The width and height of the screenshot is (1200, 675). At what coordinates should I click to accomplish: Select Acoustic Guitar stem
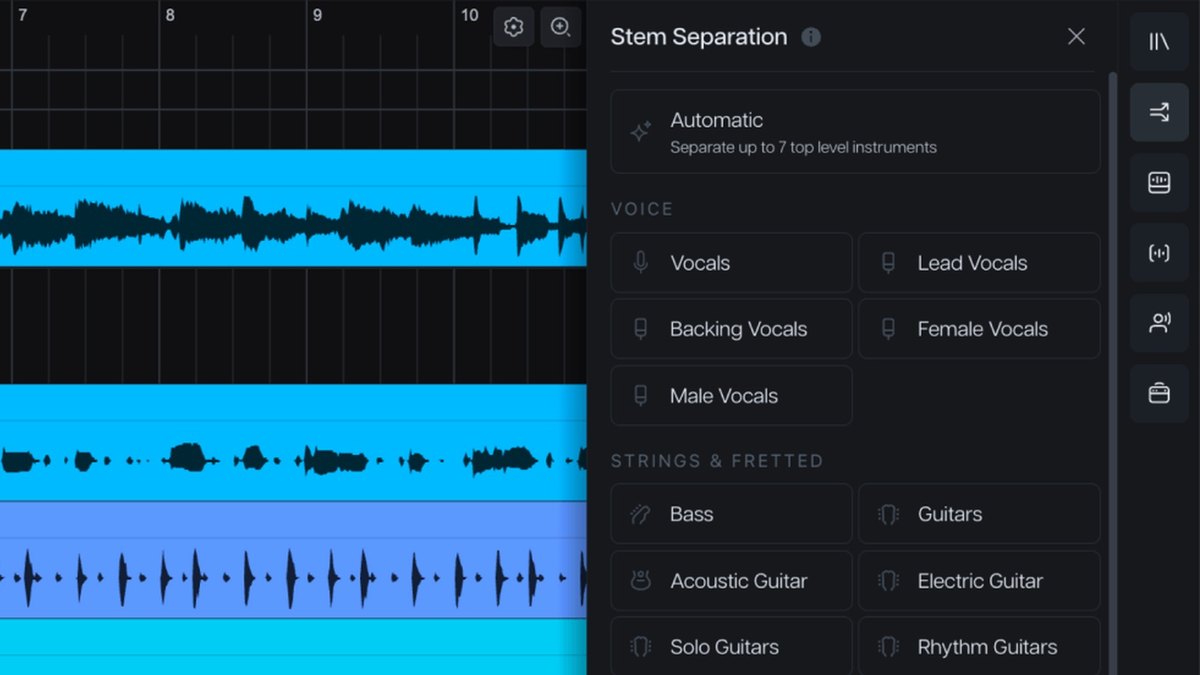(x=731, y=581)
